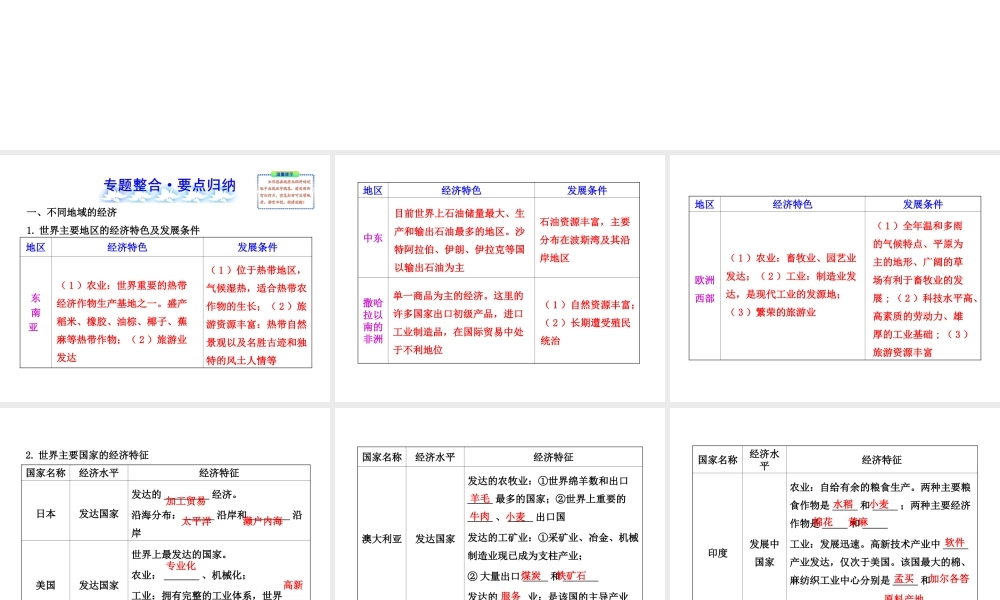Click the blue title 专题整合·要点归纳

coord(170,186)
